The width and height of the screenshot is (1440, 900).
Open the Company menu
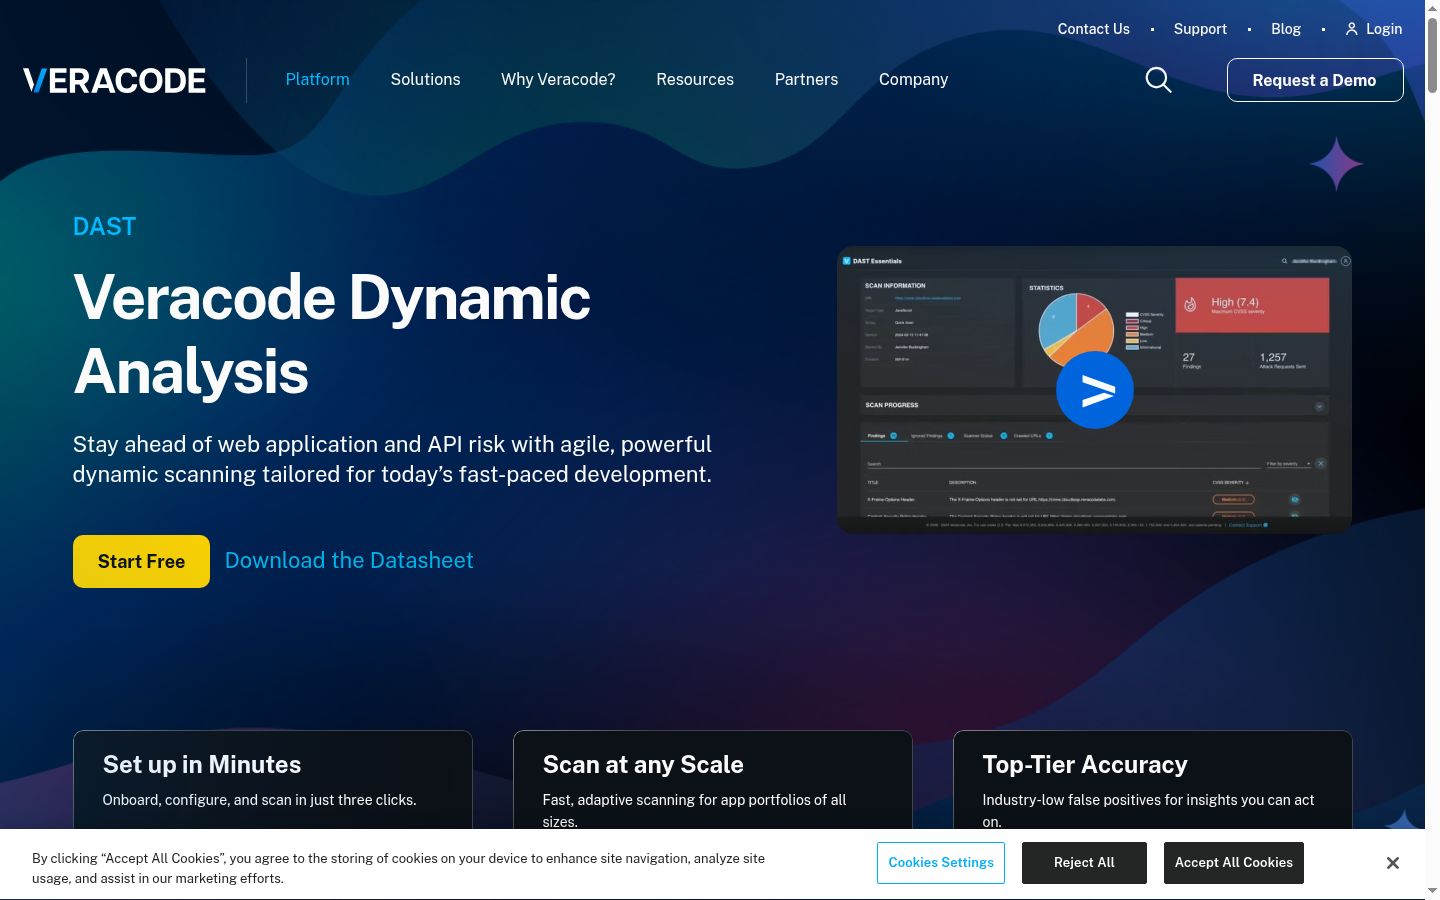(x=913, y=79)
